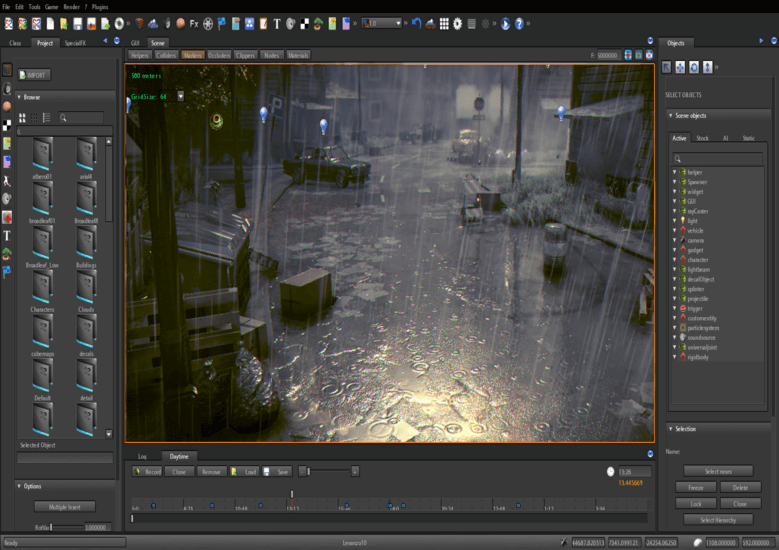Click the help question mark icon
Image resolution: width=779 pixels, height=550 pixels.
(519, 23)
